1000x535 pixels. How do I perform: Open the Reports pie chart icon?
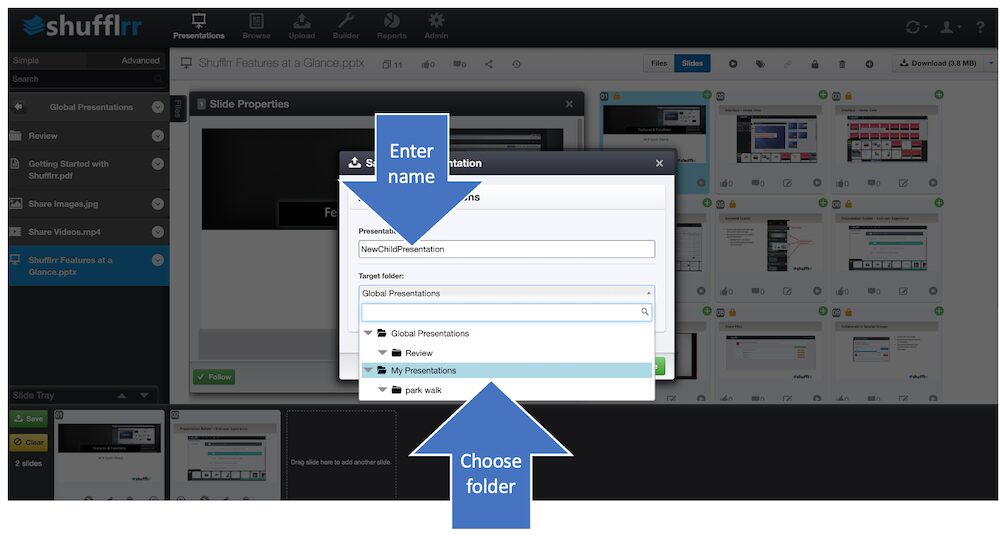click(x=392, y=21)
